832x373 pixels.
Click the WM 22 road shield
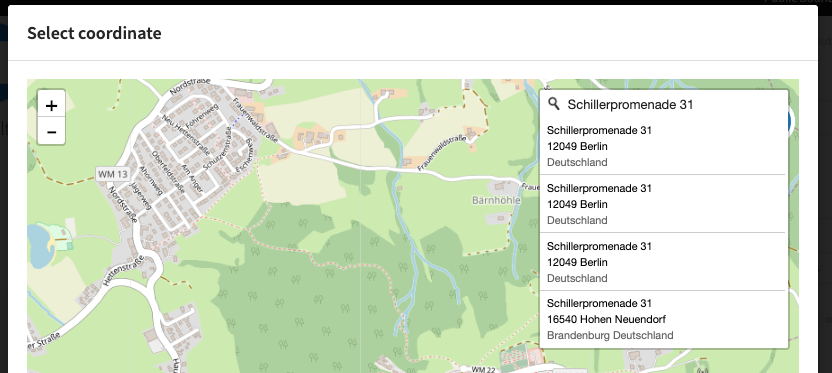pos(479,369)
